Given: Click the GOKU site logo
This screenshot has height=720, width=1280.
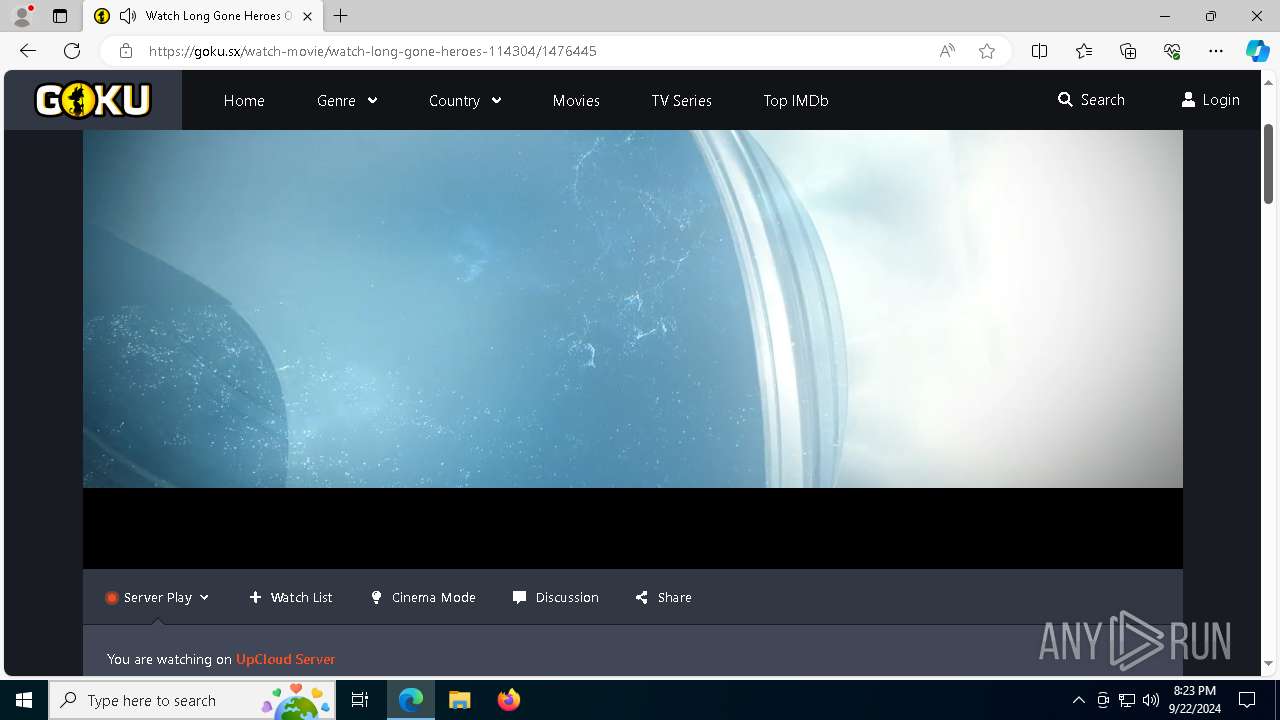Looking at the screenshot, I should click(x=93, y=100).
